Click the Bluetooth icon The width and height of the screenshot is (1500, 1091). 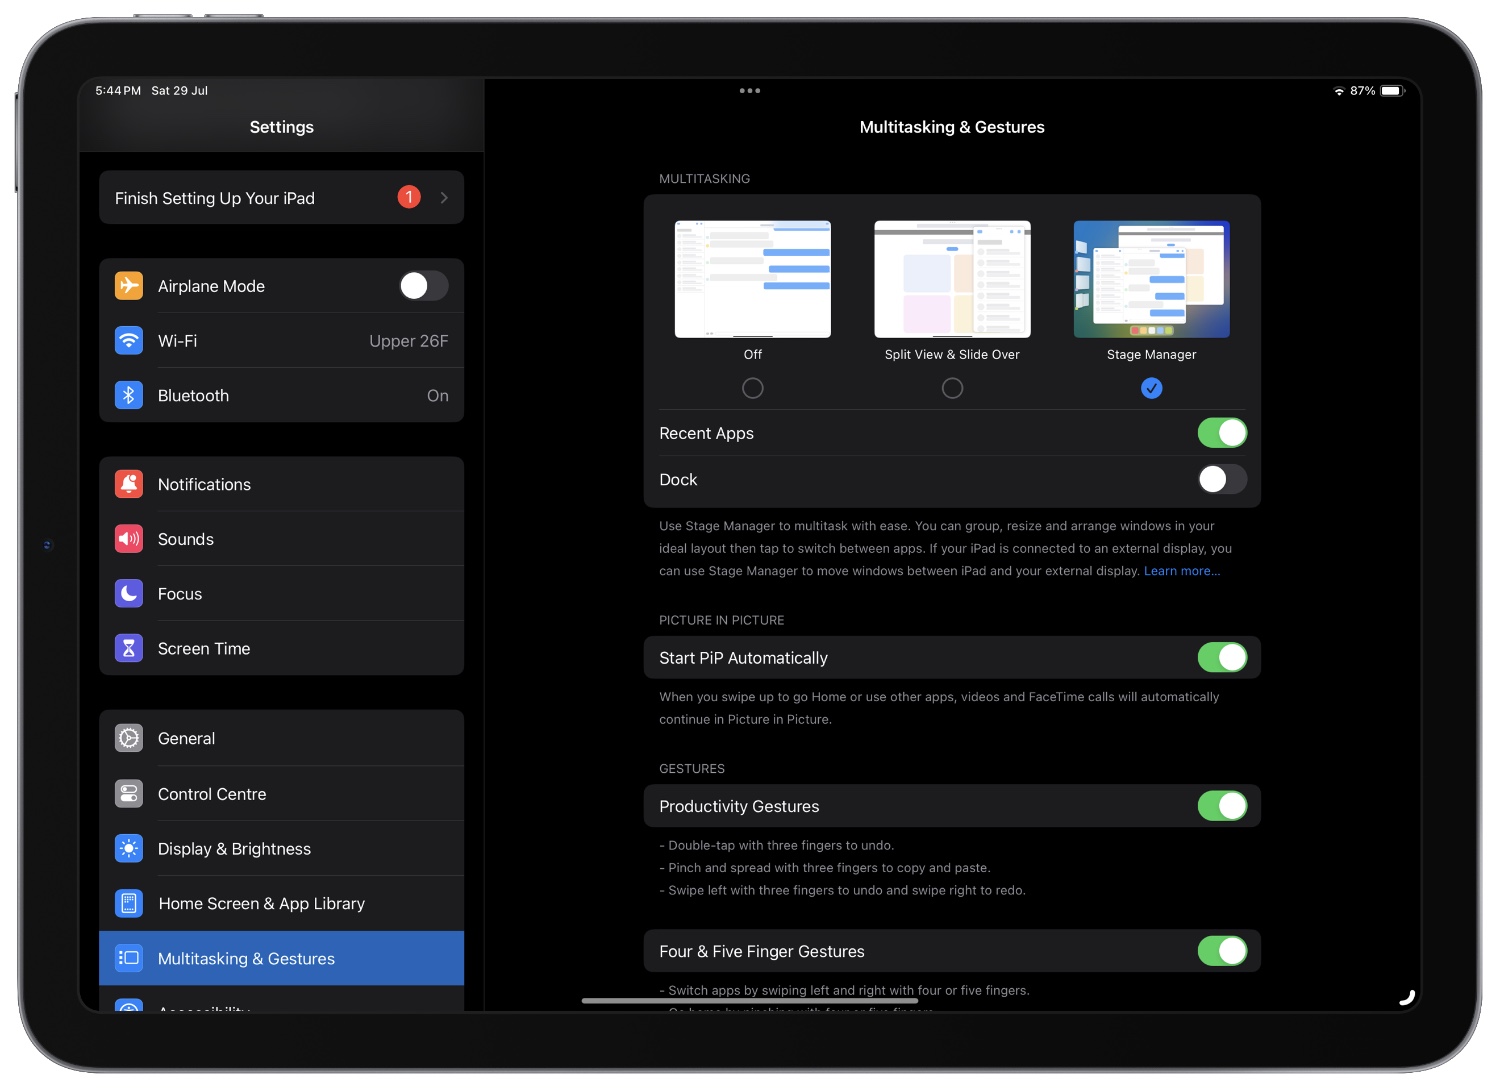pos(129,395)
